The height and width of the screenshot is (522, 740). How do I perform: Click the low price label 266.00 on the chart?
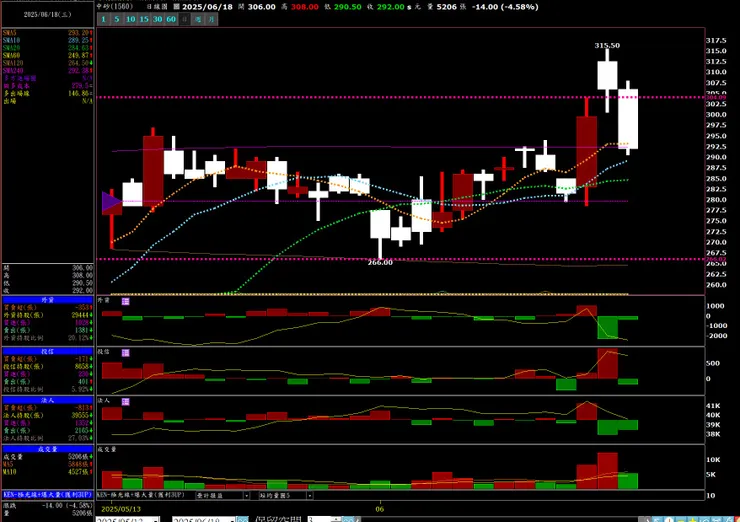380,262
